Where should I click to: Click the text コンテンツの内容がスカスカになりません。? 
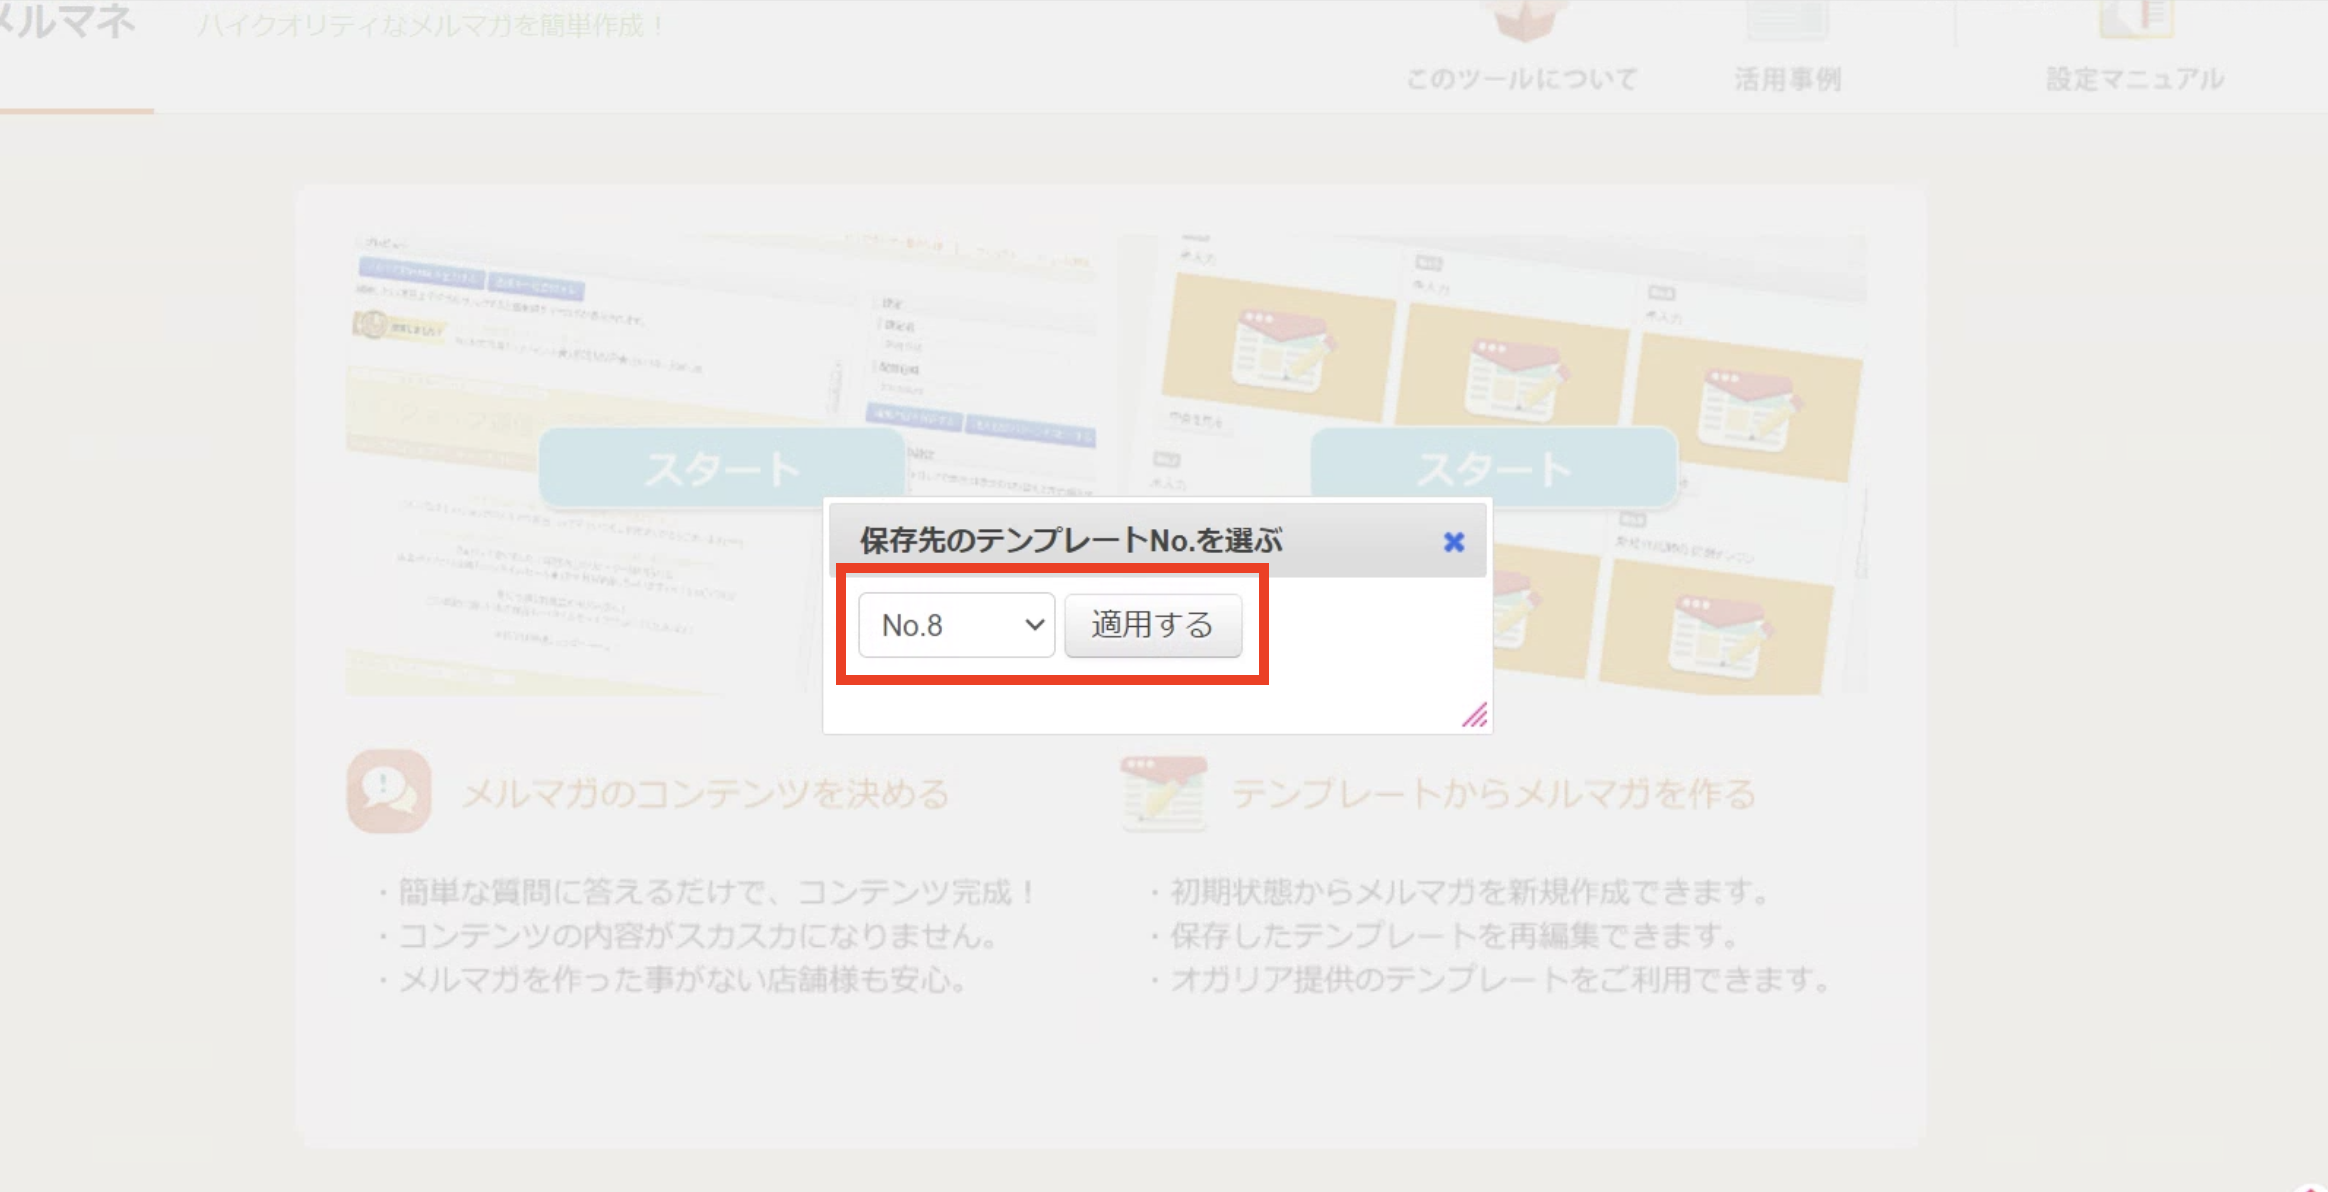pos(699,935)
